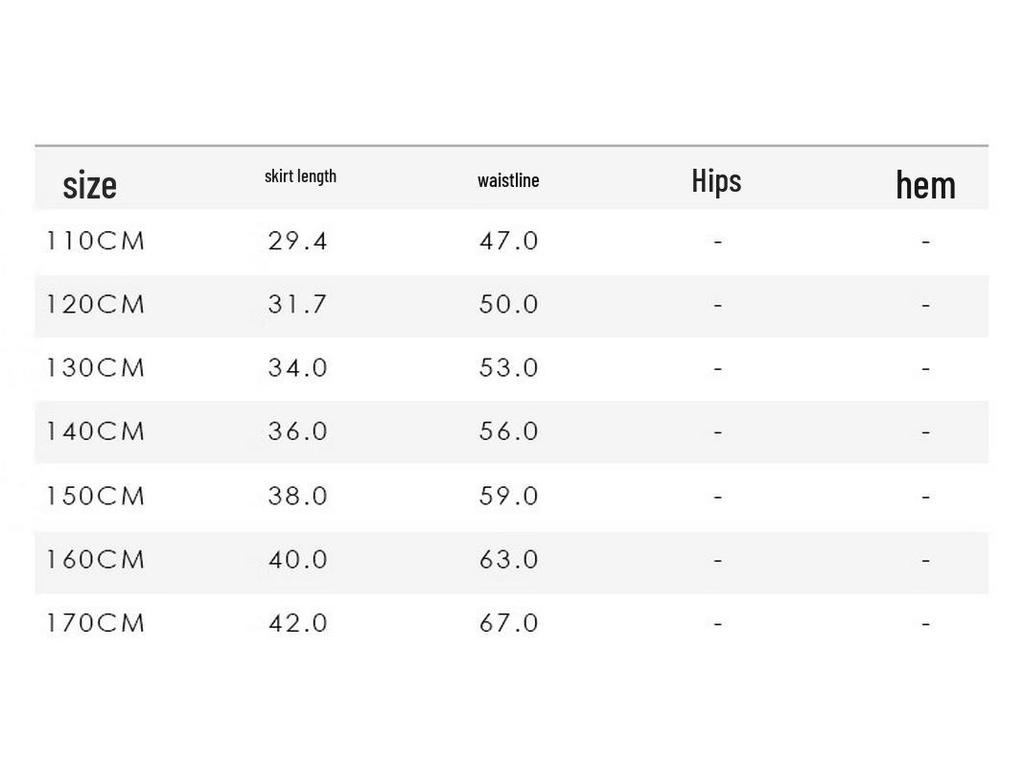Image resolution: width=1024 pixels, height=768 pixels.
Task: Select the 140CM size row label
Action: [95, 431]
